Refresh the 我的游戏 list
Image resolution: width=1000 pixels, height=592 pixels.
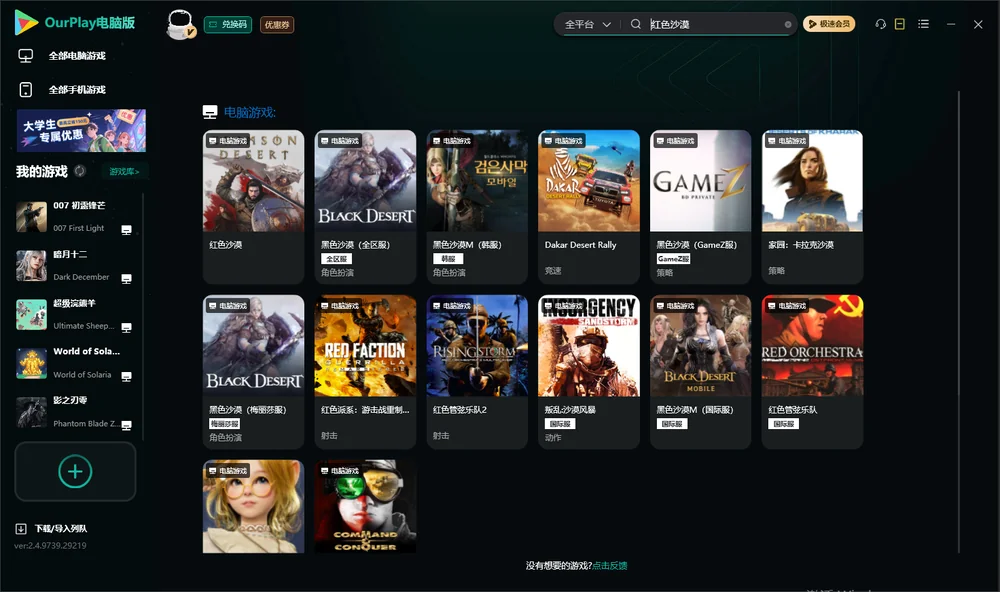pos(80,171)
